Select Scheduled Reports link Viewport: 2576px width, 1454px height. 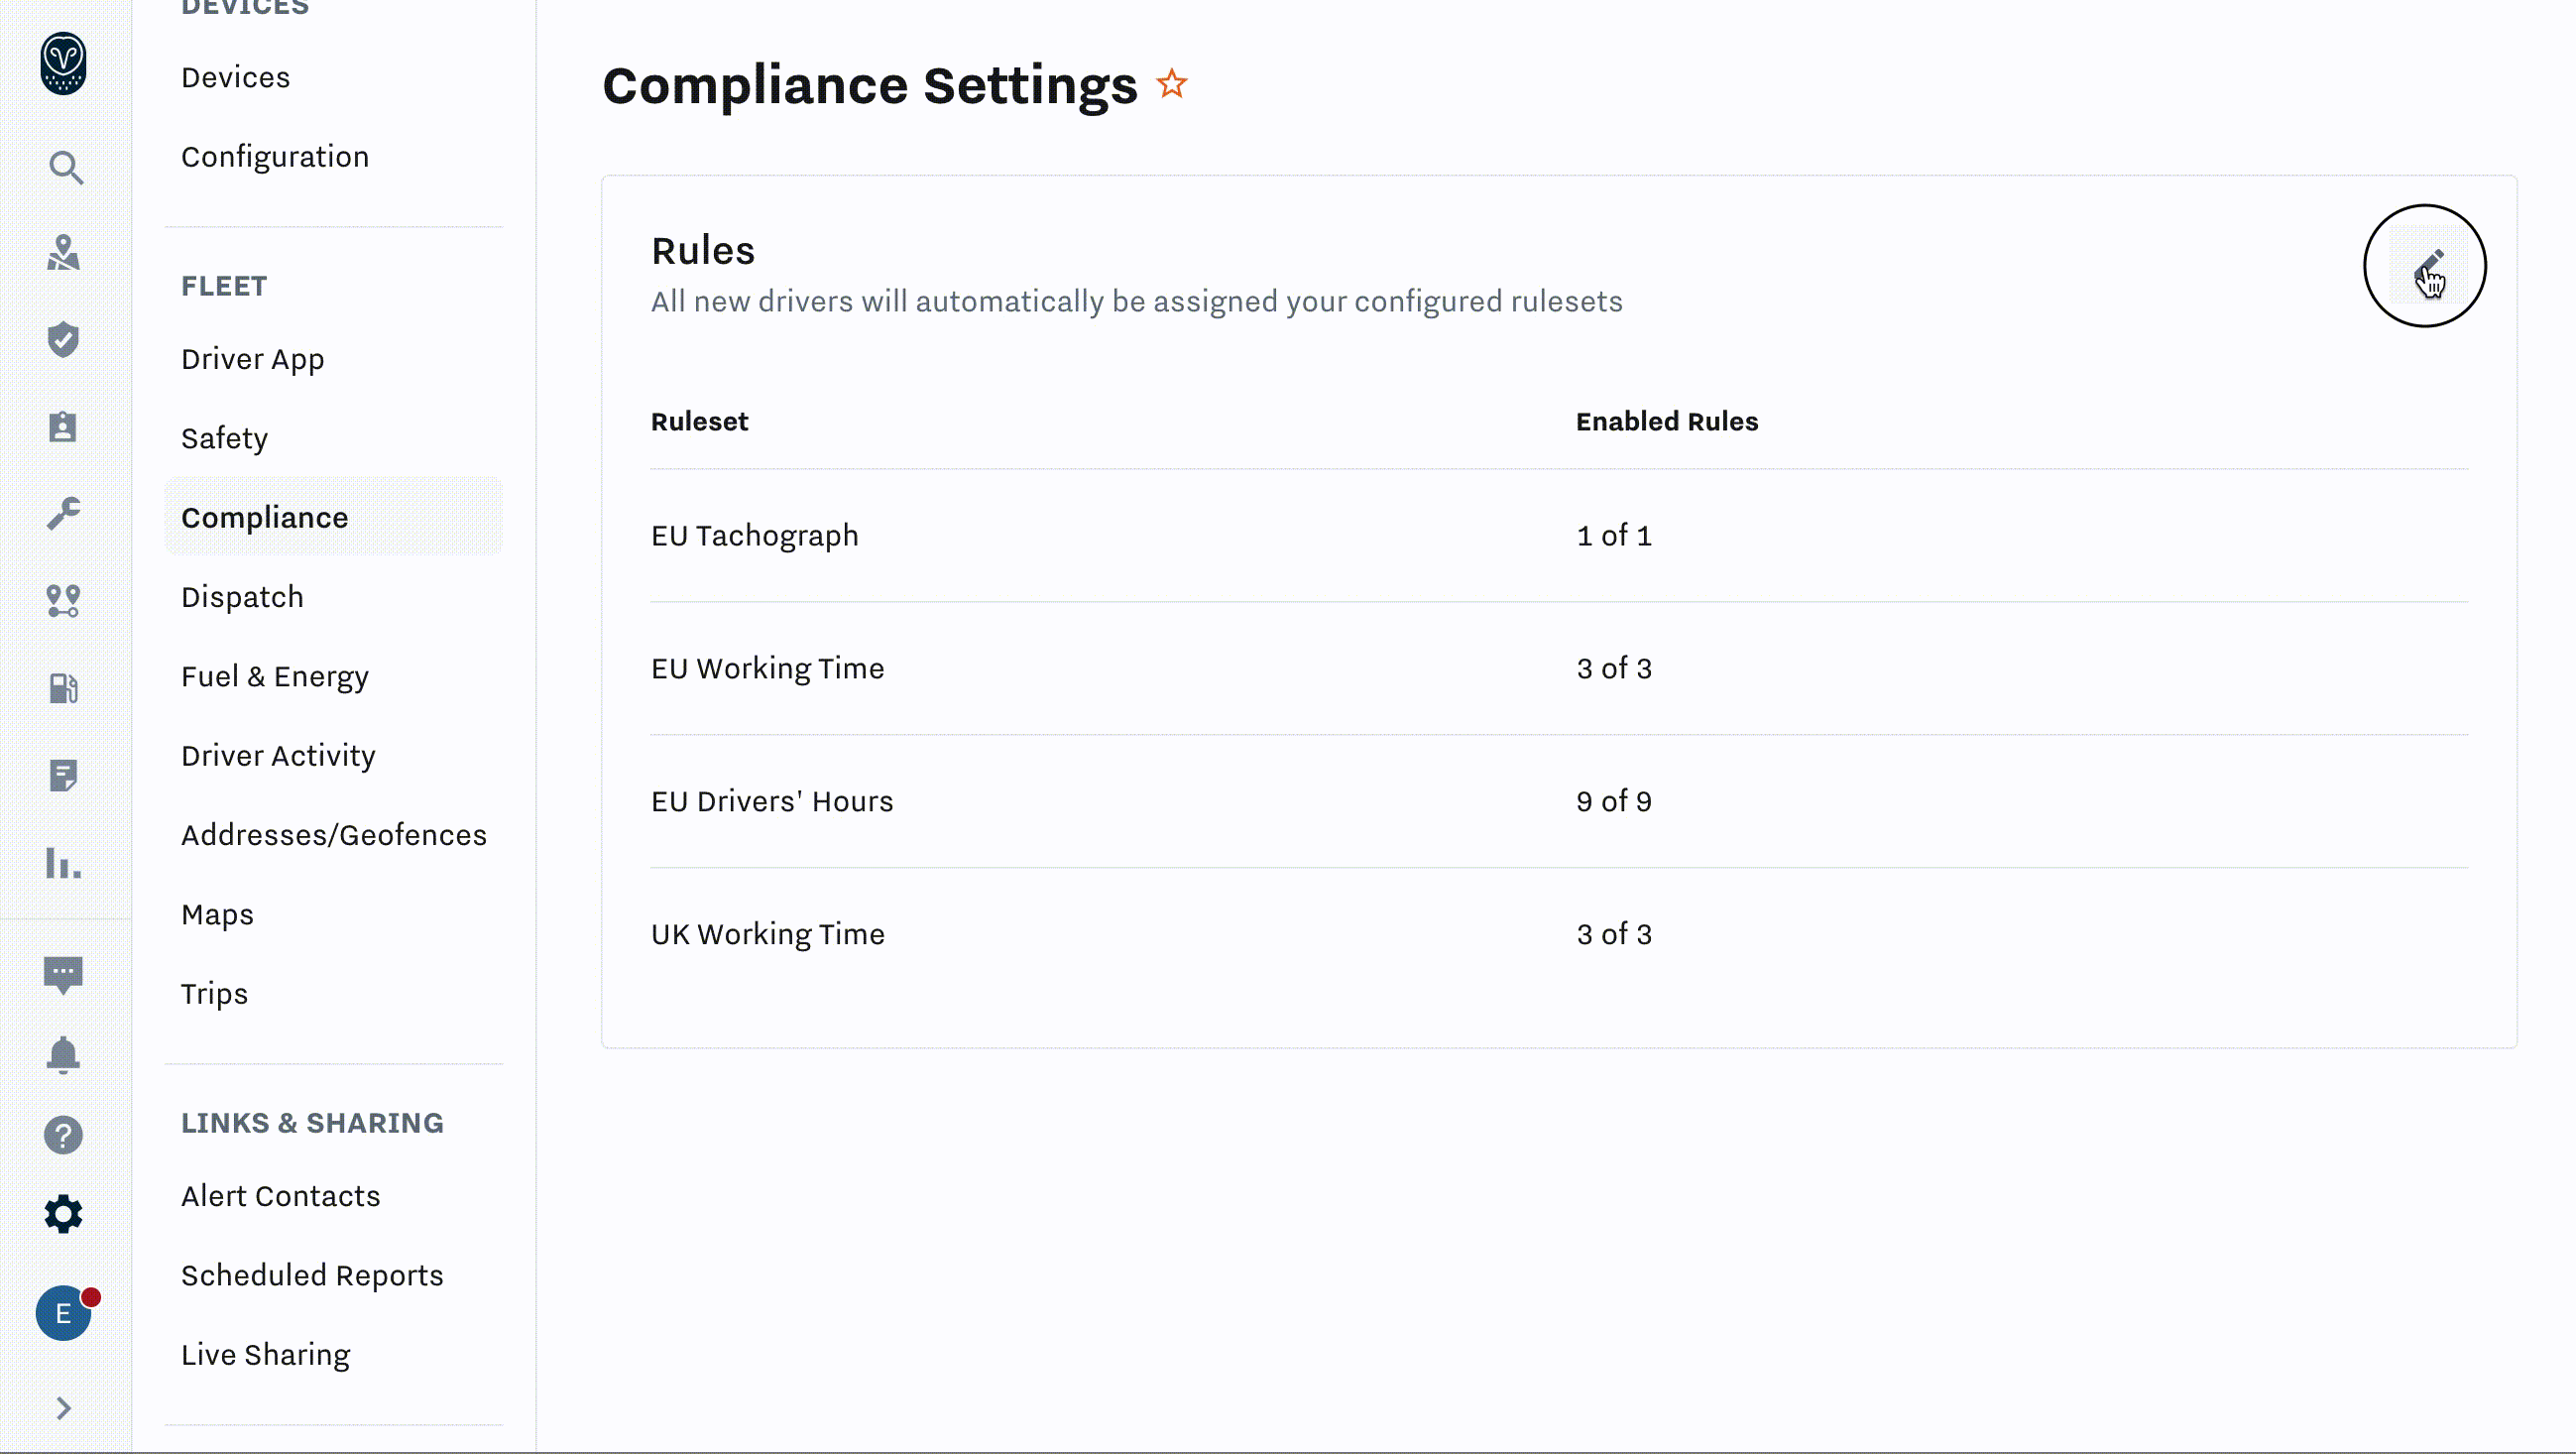click(x=311, y=1275)
